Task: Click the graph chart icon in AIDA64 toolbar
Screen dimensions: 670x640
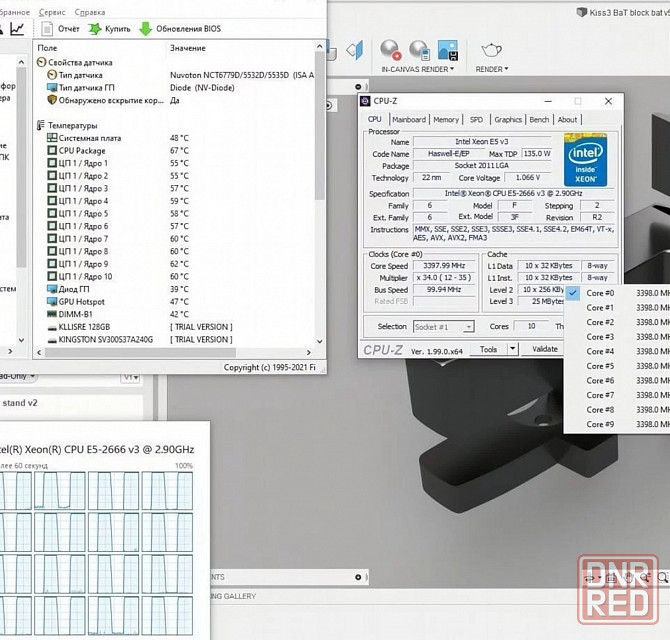Action: [x=17, y=29]
